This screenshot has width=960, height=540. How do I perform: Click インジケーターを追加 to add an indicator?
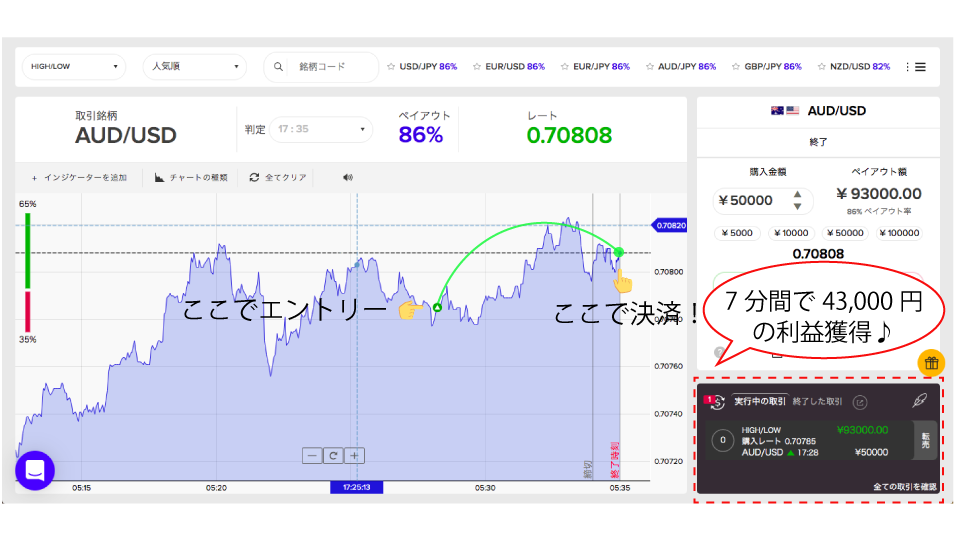click(79, 178)
